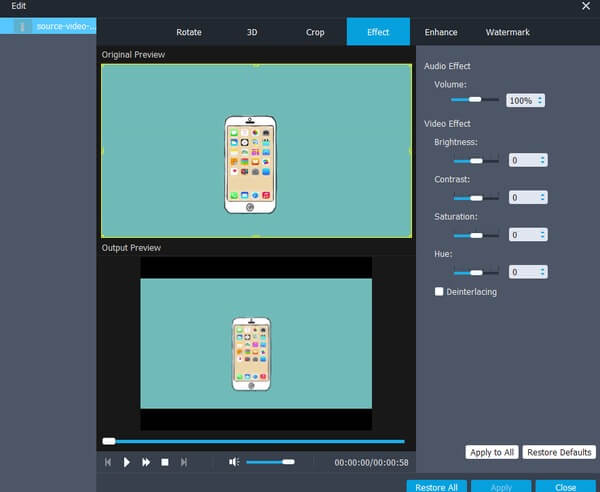The height and width of the screenshot is (492, 600).
Task: Click the fast forward icon
Action: click(x=146, y=462)
